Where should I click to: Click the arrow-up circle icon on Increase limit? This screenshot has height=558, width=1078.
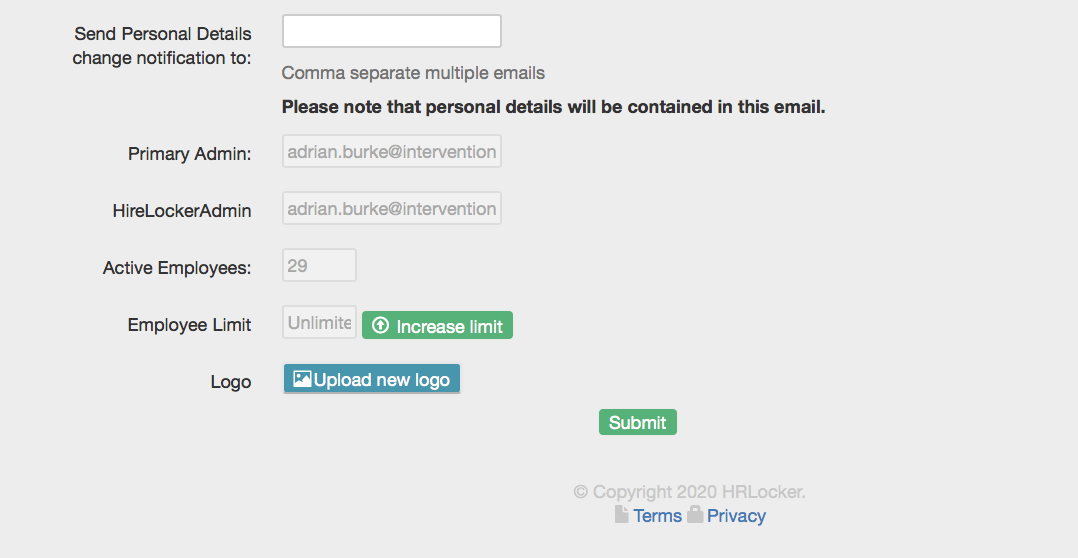(380, 326)
